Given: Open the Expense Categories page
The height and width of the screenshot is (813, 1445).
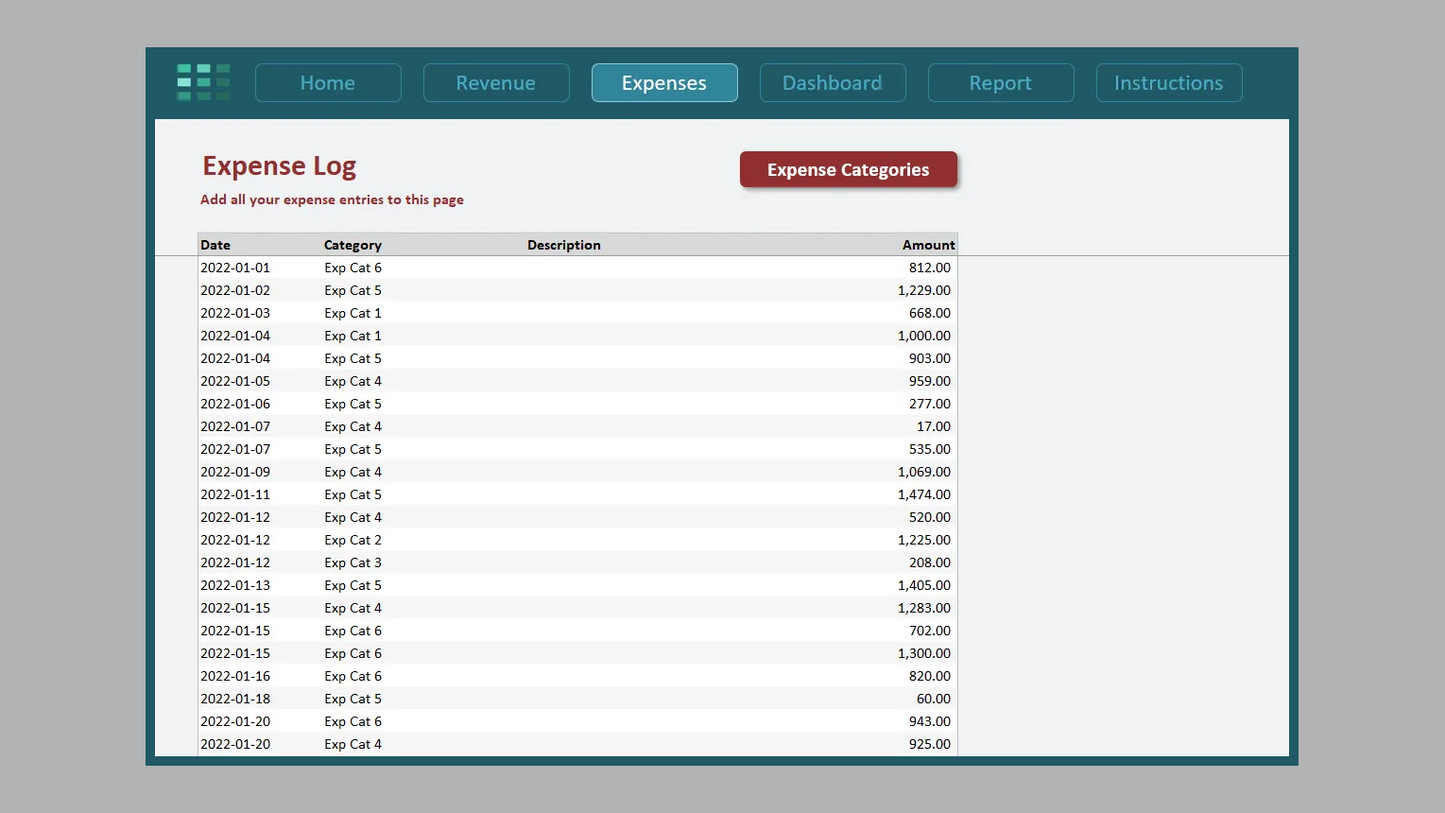Looking at the screenshot, I should tap(848, 169).
